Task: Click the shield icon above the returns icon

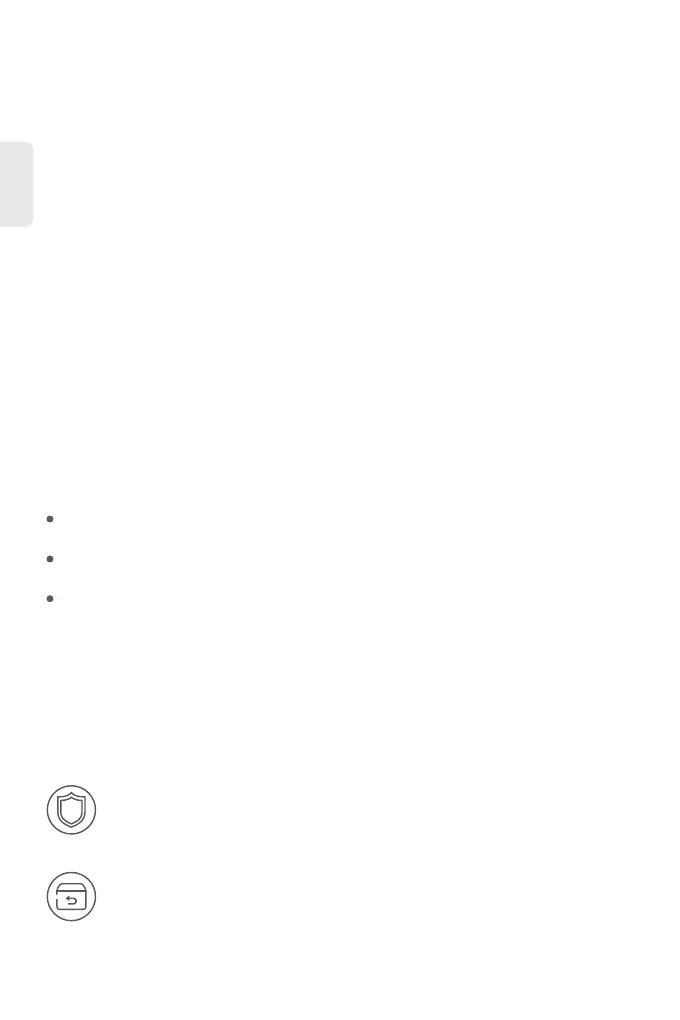Action: [72, 810]
